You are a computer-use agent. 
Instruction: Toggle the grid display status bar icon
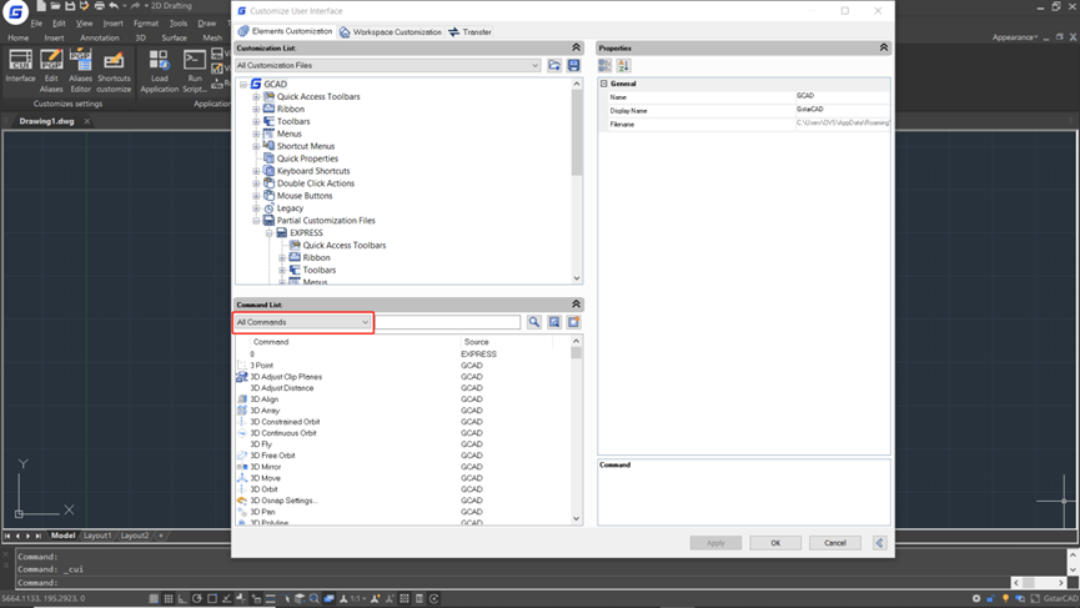(x=168, y=599)
